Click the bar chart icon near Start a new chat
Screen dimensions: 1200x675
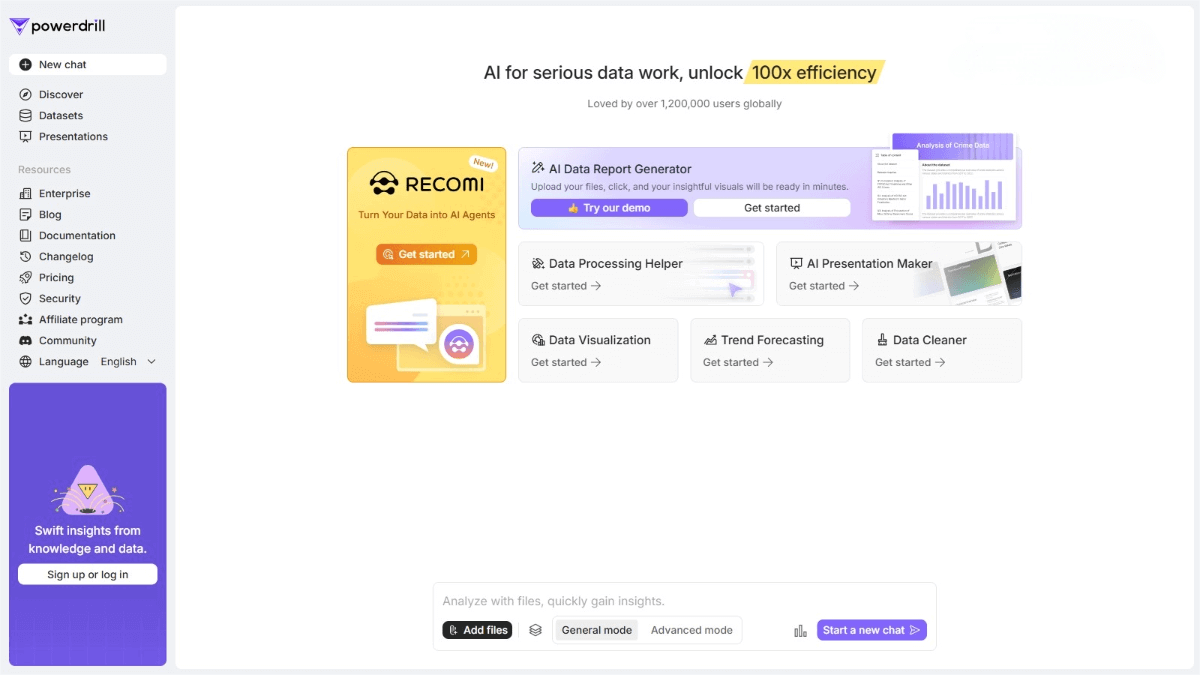pos(800,631)
